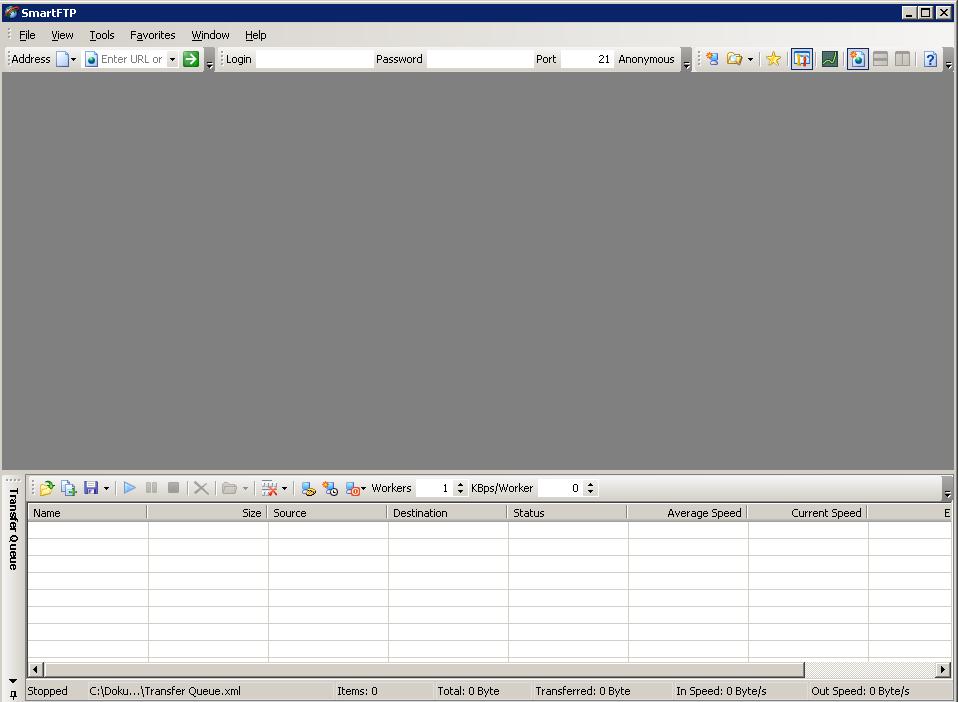Open the speed graph icon

tap(830, 59)
